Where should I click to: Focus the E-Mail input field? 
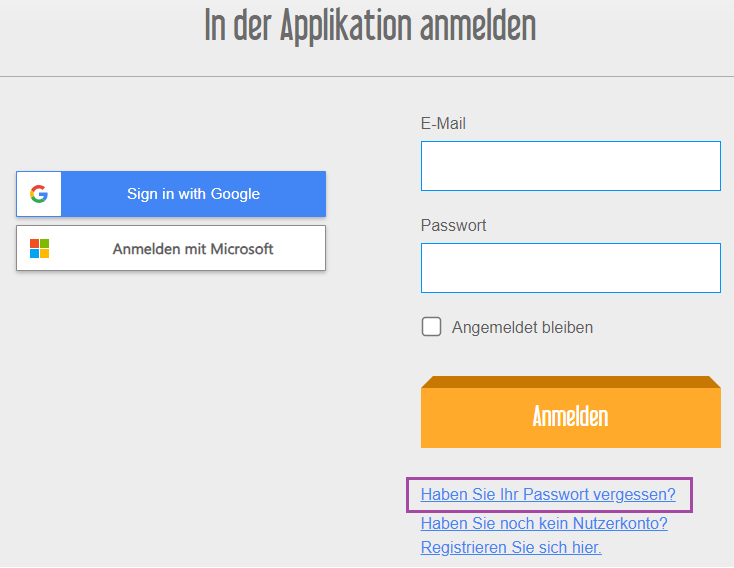(571, 166)
